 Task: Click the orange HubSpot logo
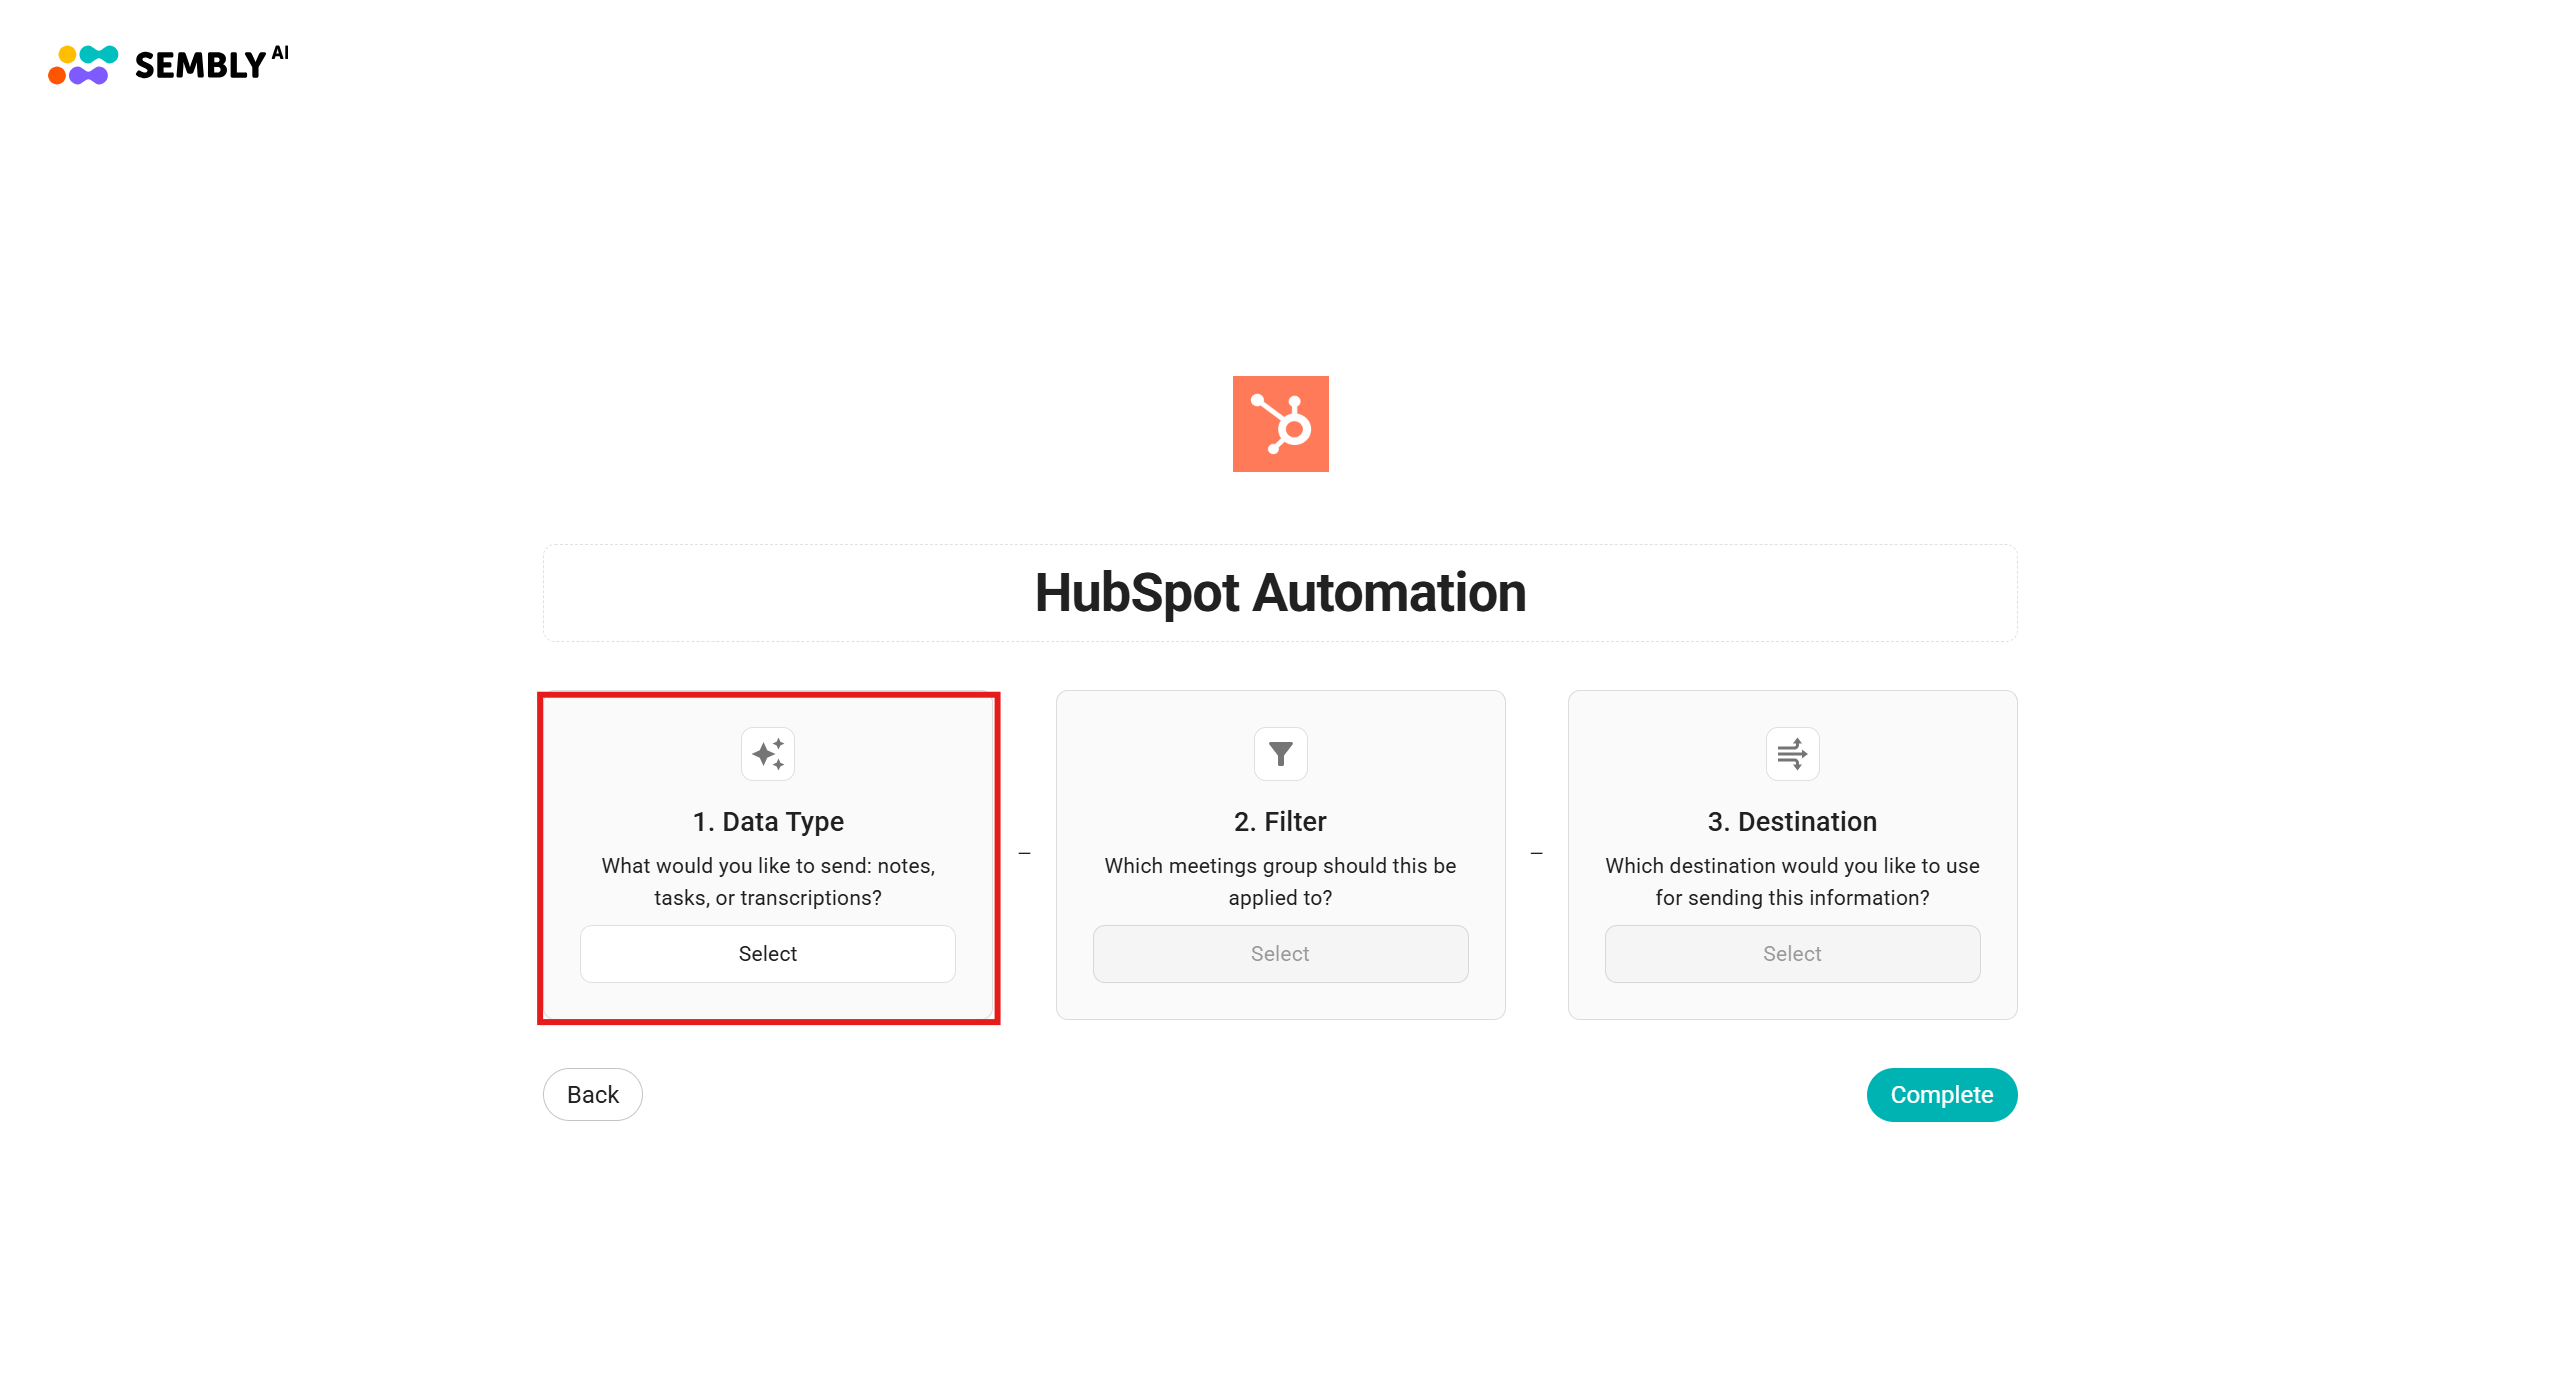(1280, 424)
